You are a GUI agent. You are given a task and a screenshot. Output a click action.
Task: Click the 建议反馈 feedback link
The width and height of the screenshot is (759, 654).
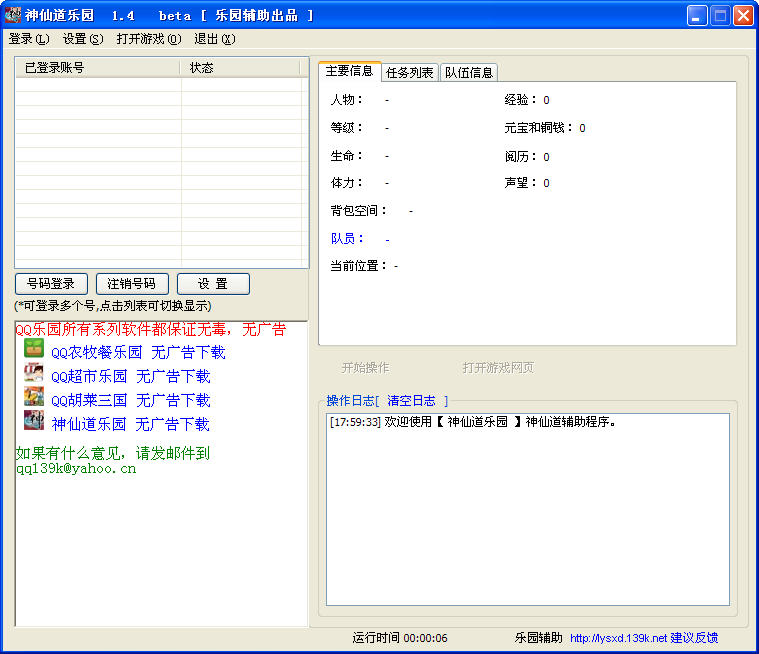point(694,638)
